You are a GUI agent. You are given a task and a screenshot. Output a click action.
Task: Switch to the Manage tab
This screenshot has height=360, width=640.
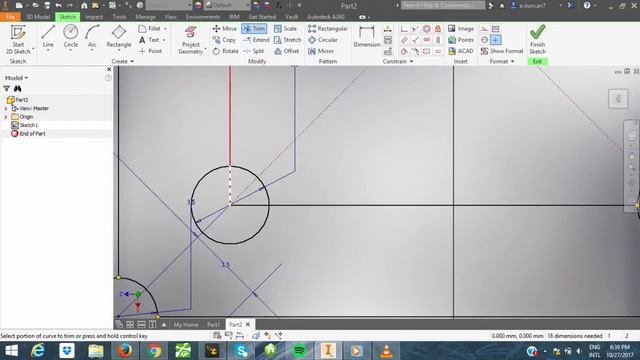point(145,17)
